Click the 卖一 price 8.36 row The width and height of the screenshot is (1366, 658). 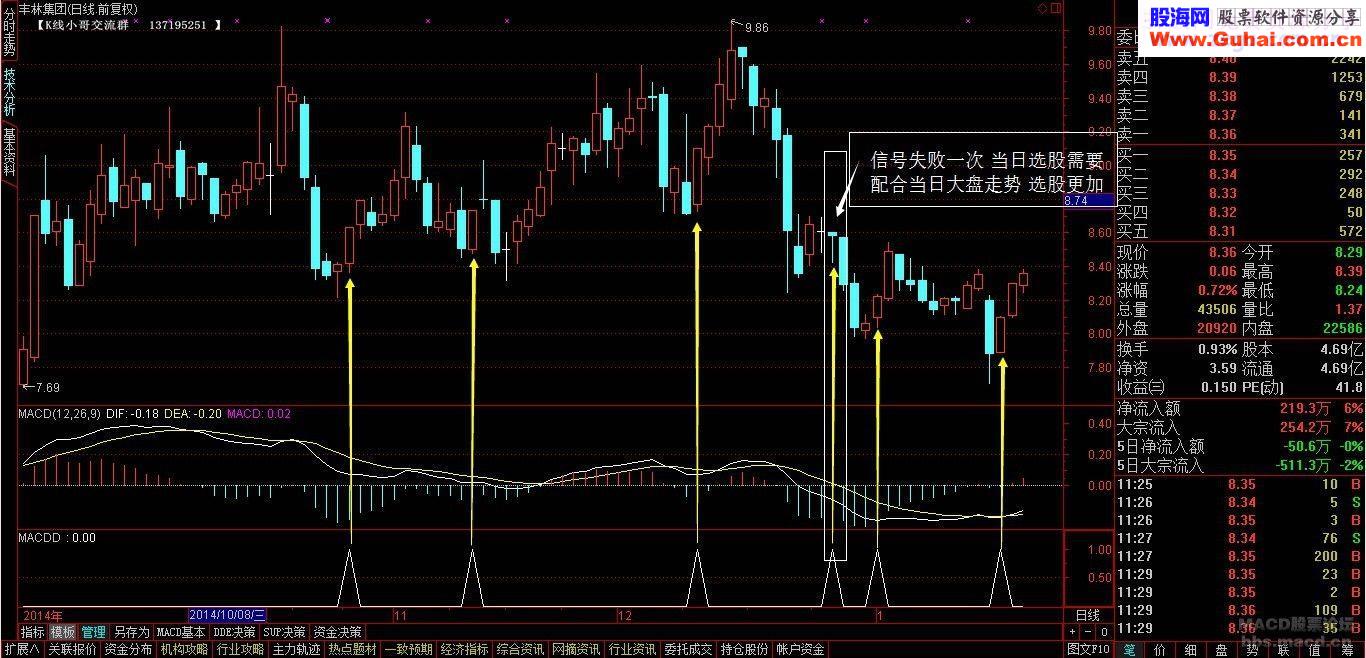pyautogui.click(x=1240, y=134)
